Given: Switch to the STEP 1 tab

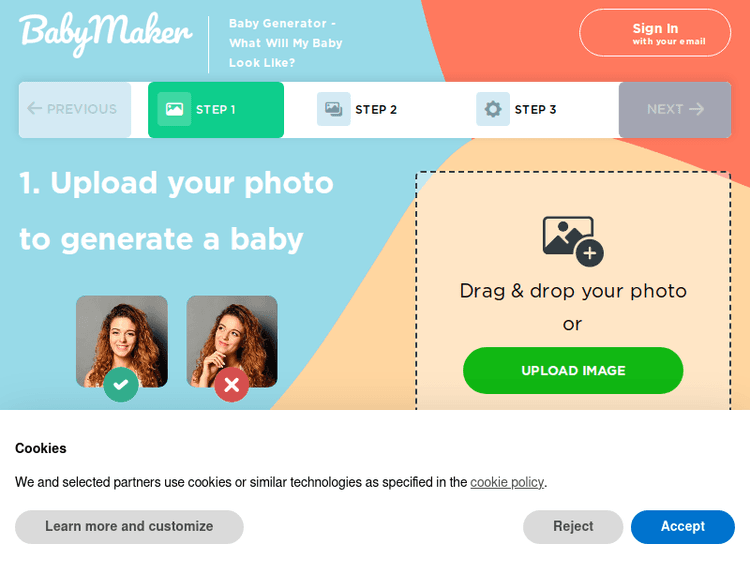Looking at the screenshot, I should (216, 110).
